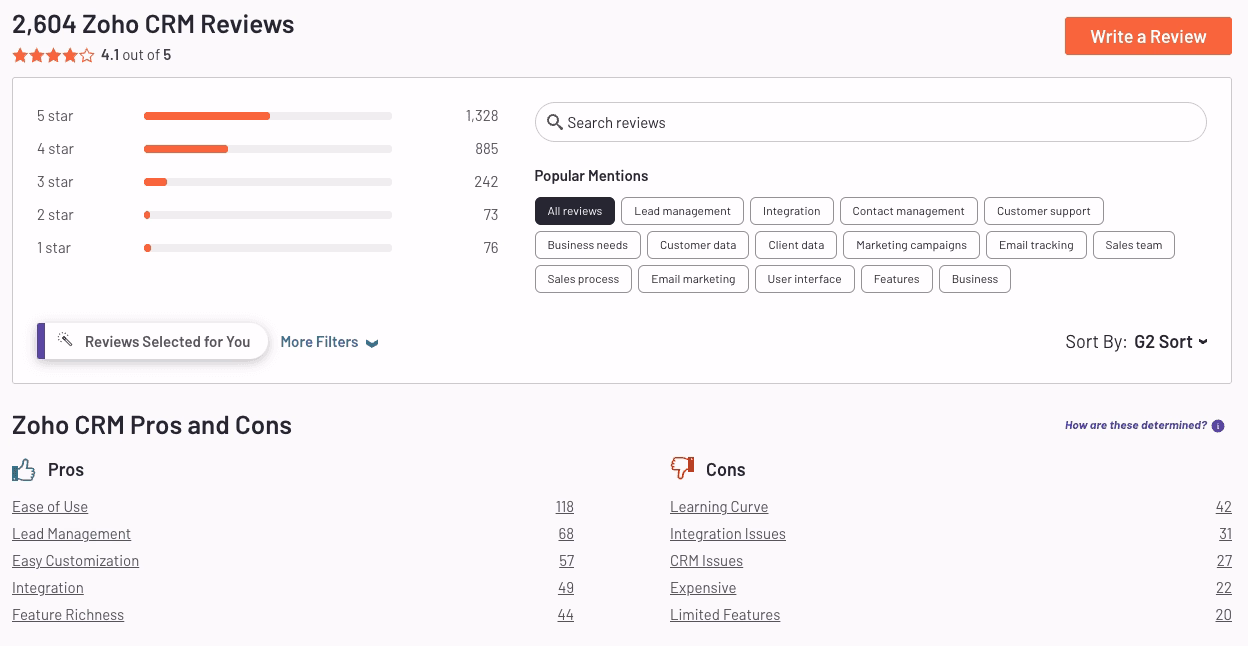This screenshot has width=1248, height=646.
Task: Click the '2,604 Zoho CRM Reviews' heading
Action: point(153,24)
